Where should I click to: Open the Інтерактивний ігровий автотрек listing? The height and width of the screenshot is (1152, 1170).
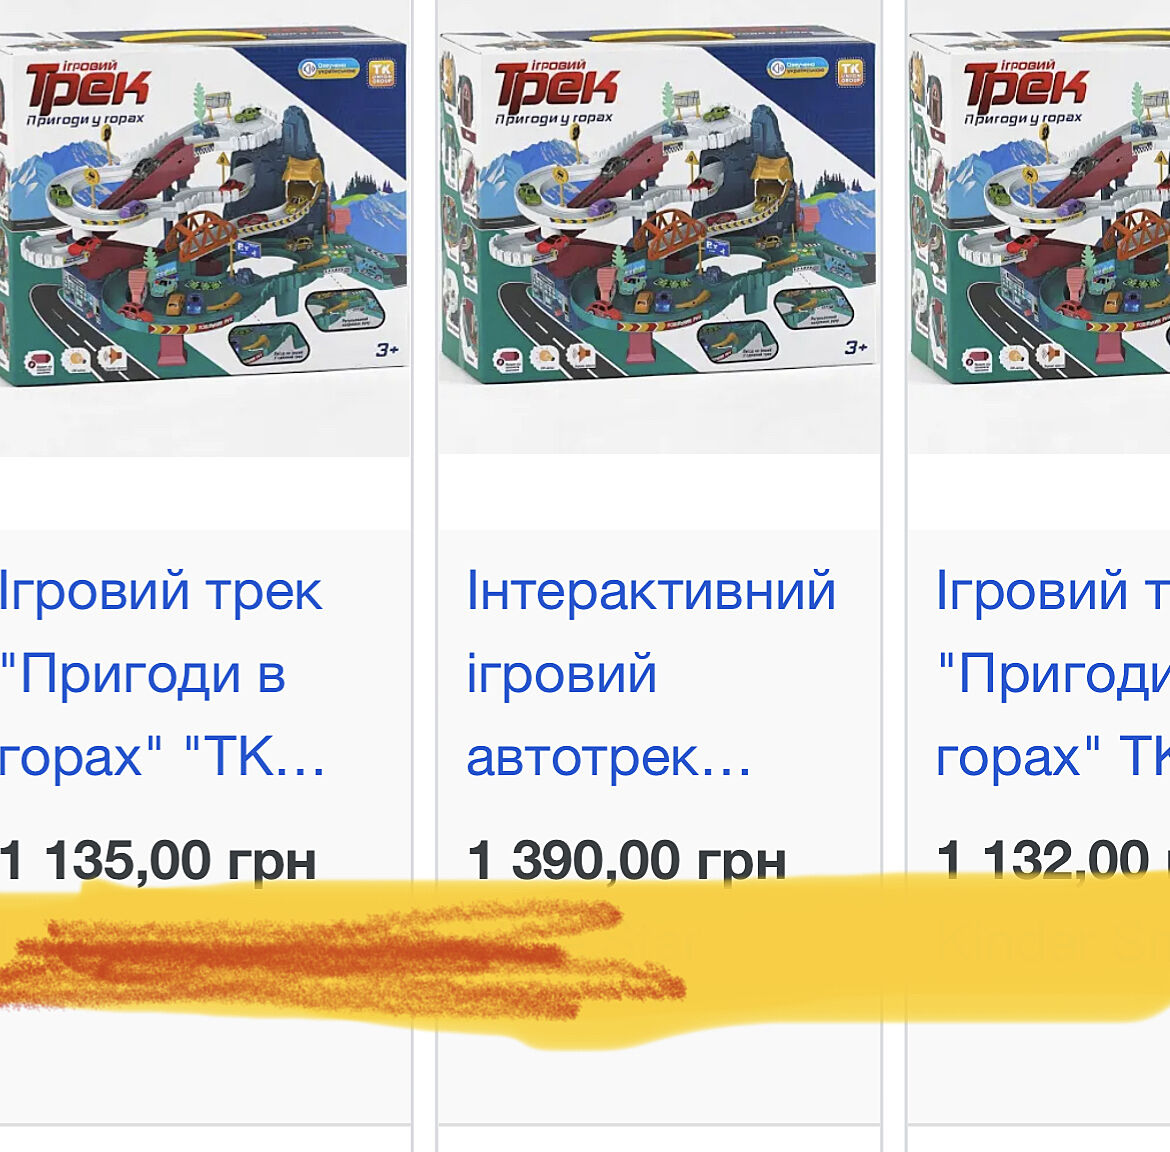[x=651, y=674]
